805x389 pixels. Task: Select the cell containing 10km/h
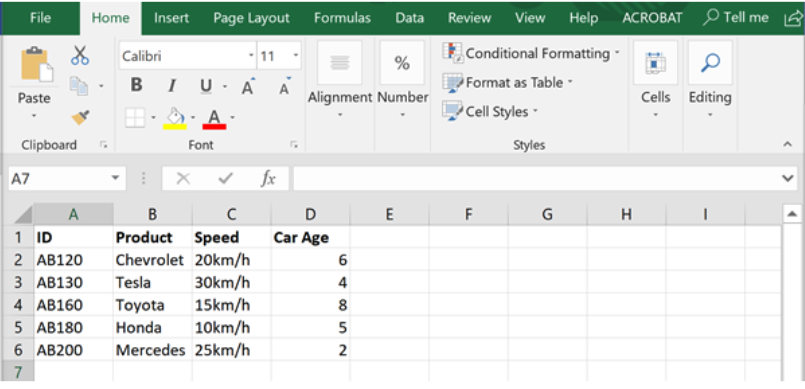click(x=232, y=328)
